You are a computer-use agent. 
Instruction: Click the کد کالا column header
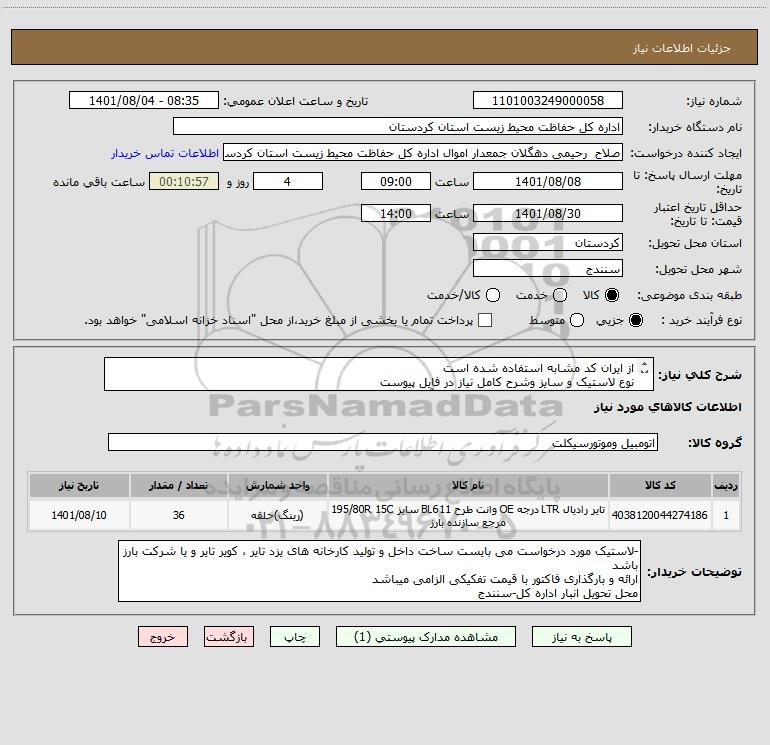click(660, 485)
